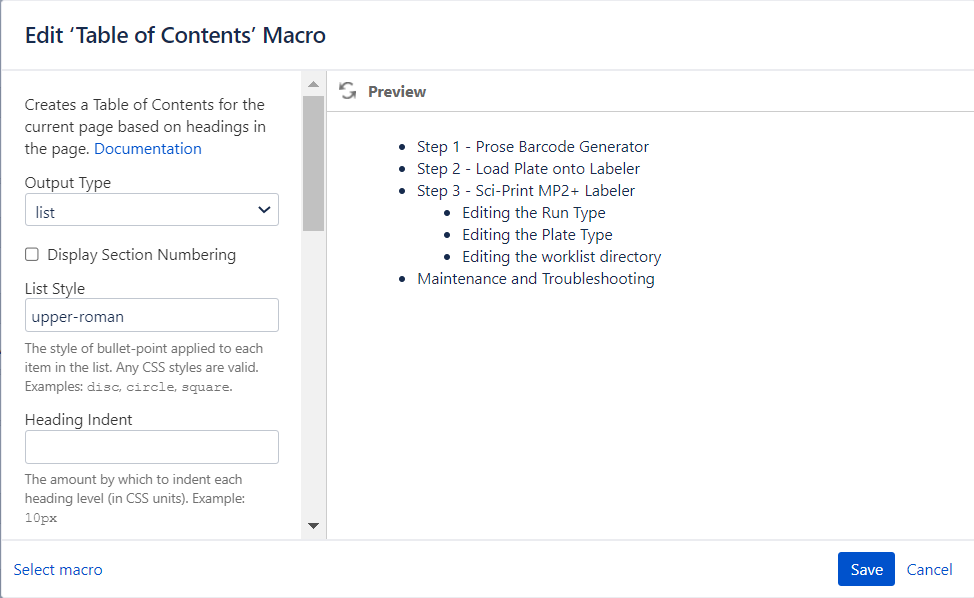Save the Table of Contents macro

click(x=866, y=569)
